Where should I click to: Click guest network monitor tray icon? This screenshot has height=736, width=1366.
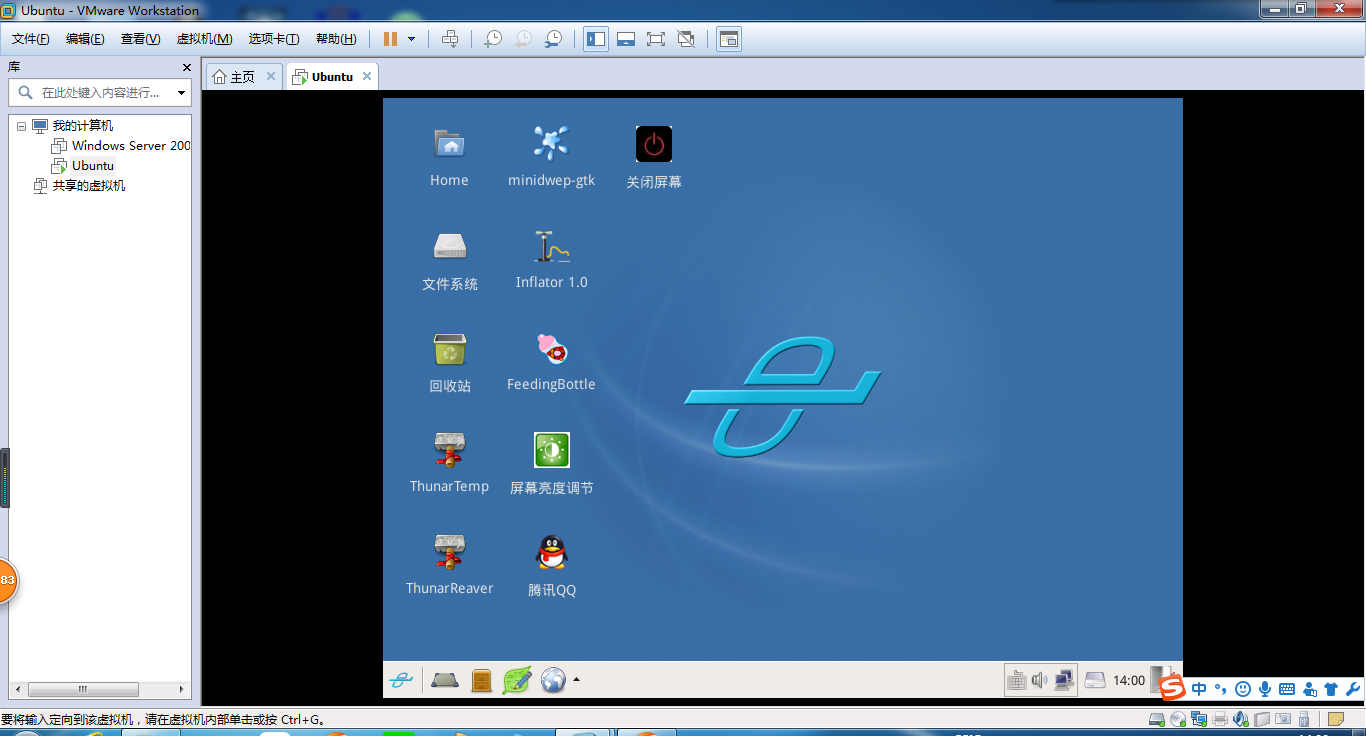(x=1064, y=681)
